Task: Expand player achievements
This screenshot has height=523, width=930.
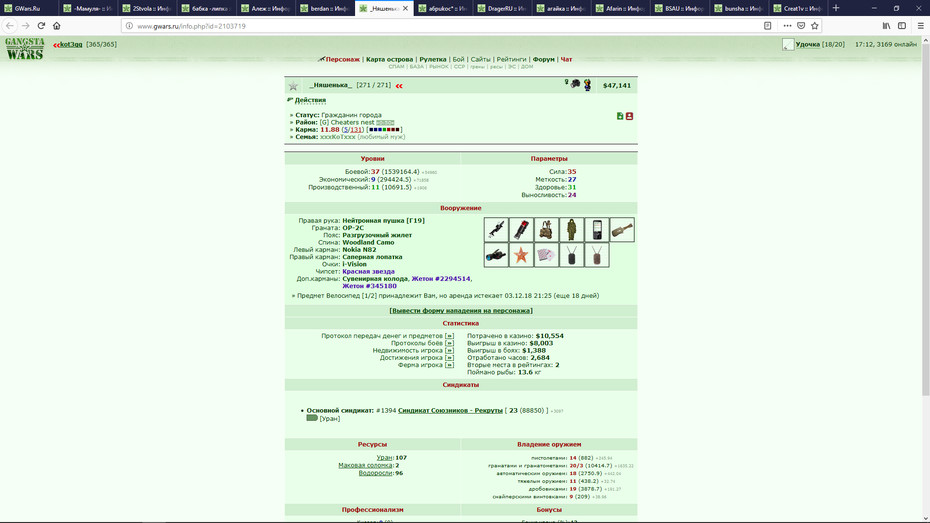Action: (449, 358)
